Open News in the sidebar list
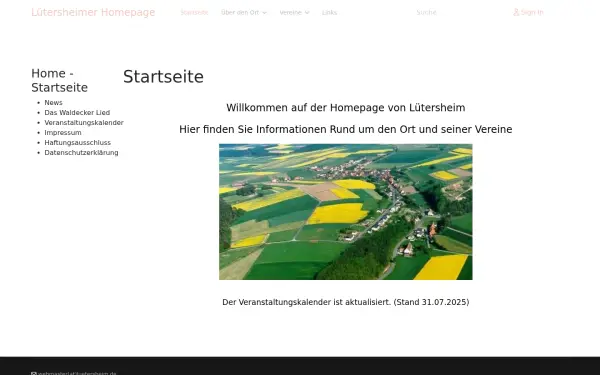Viewport: 600px width, 375px height. tap(53, 103)
